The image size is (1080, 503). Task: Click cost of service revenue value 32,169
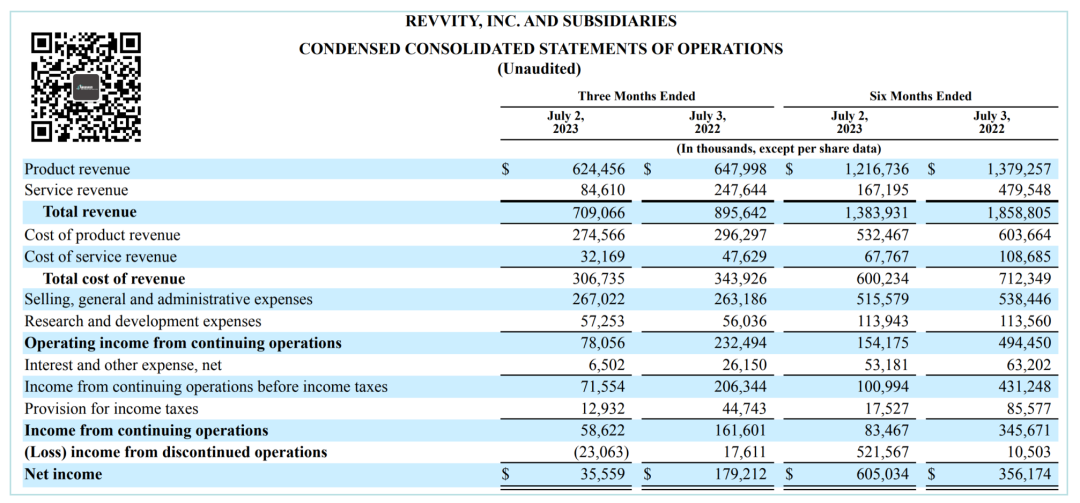pyautogui.click(x=603, y=257)
